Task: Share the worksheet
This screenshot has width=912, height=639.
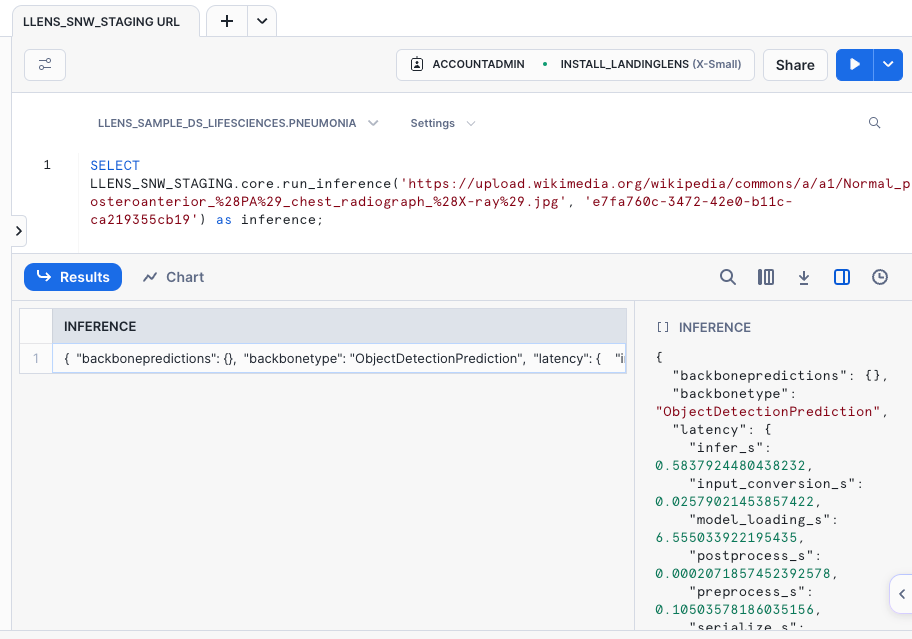Action: 794,64
